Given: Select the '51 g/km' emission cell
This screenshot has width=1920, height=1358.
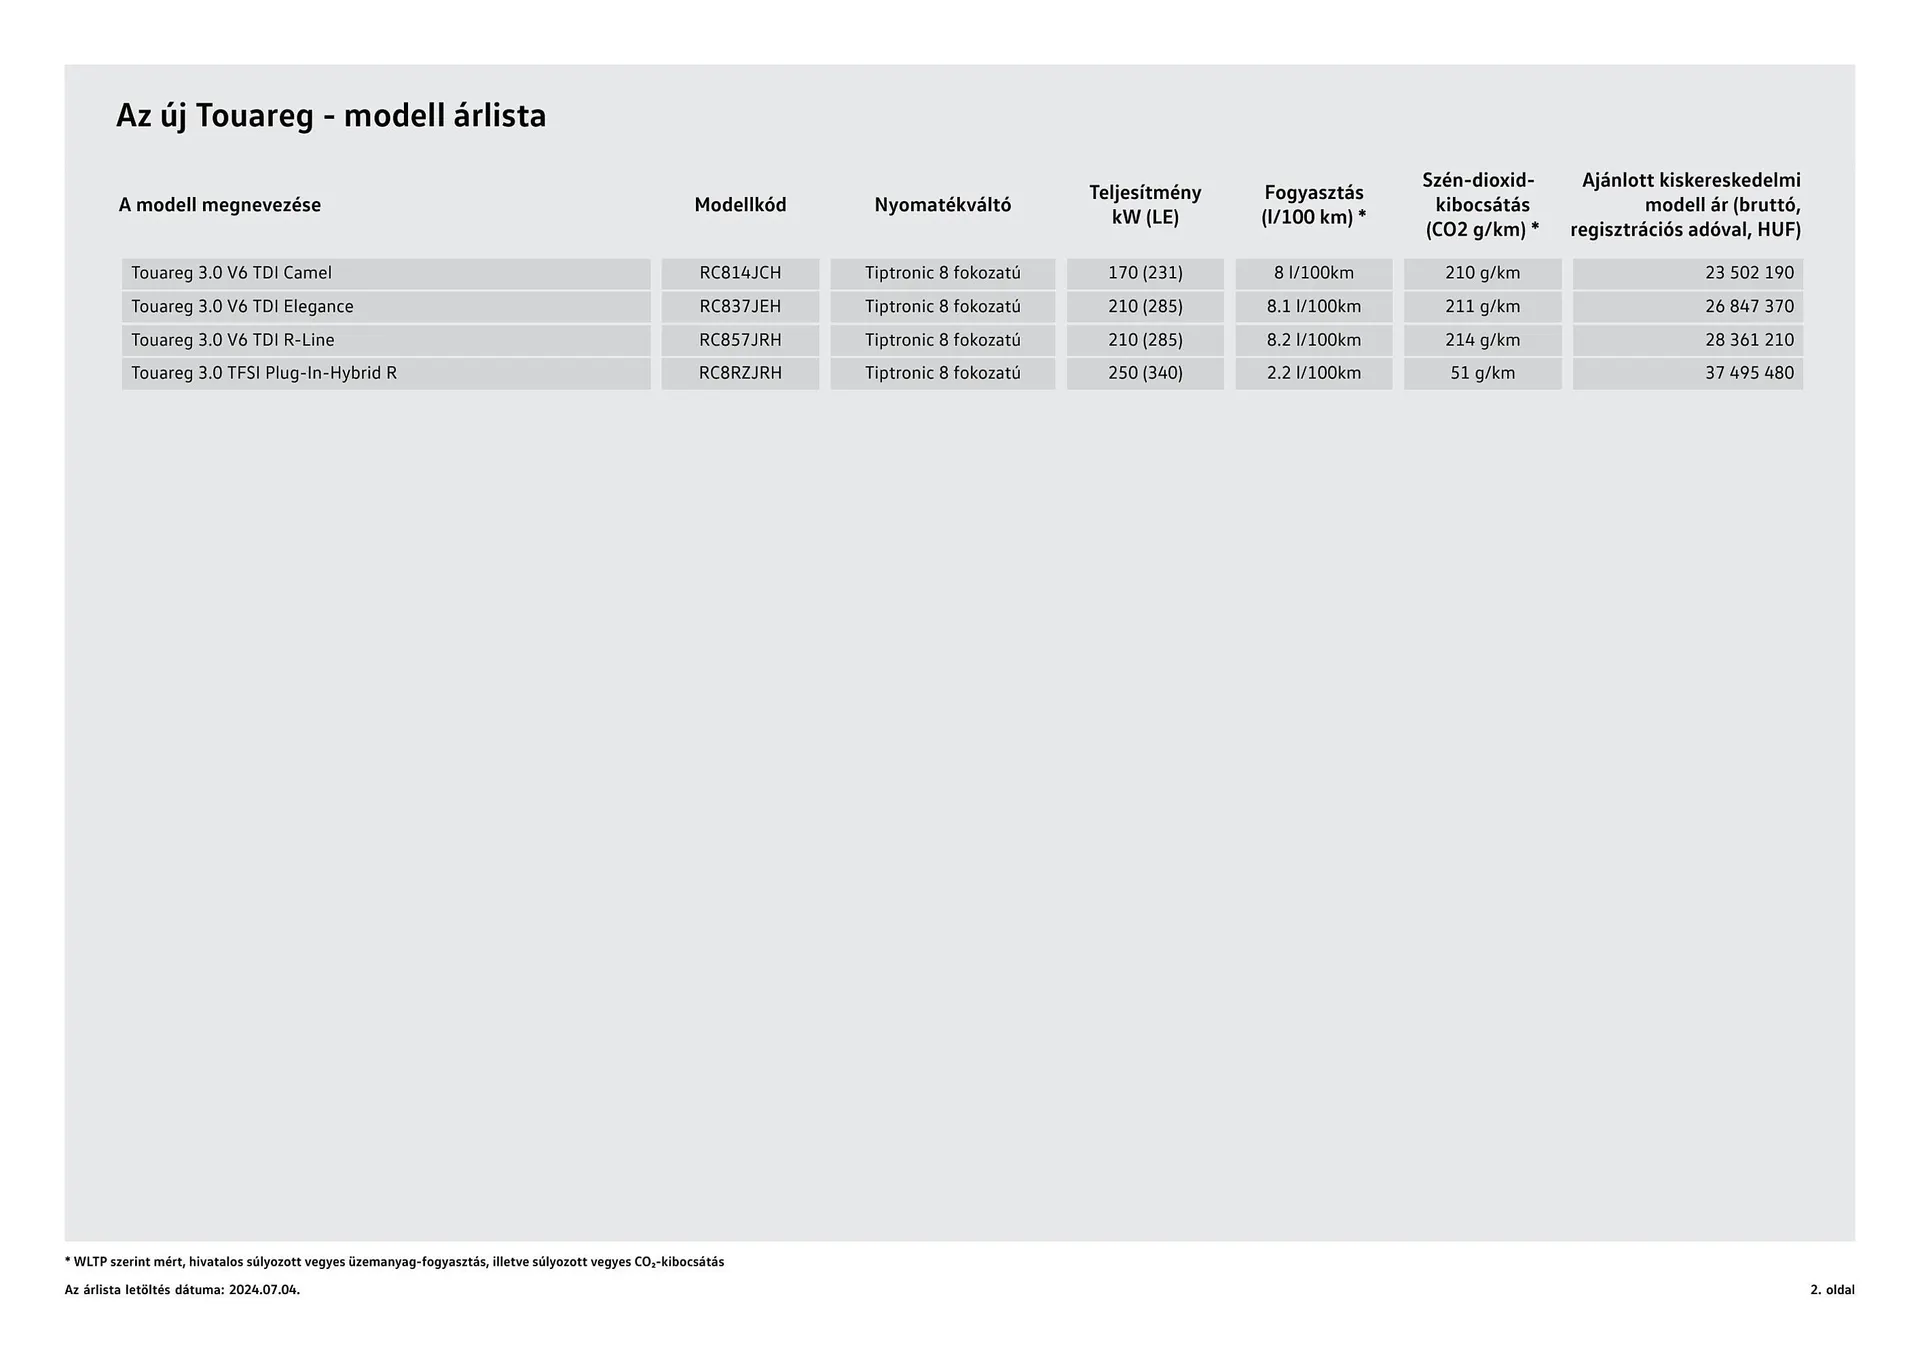Looking at the screenshot, I should [x=1482, y=373].
